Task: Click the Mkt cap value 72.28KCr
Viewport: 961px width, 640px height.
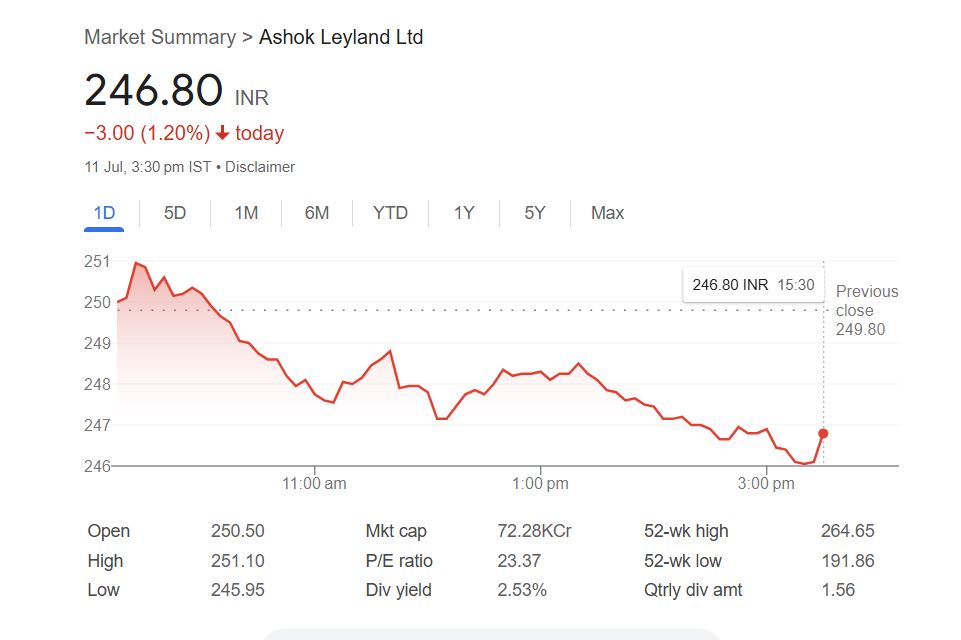Action: point(534,531)
